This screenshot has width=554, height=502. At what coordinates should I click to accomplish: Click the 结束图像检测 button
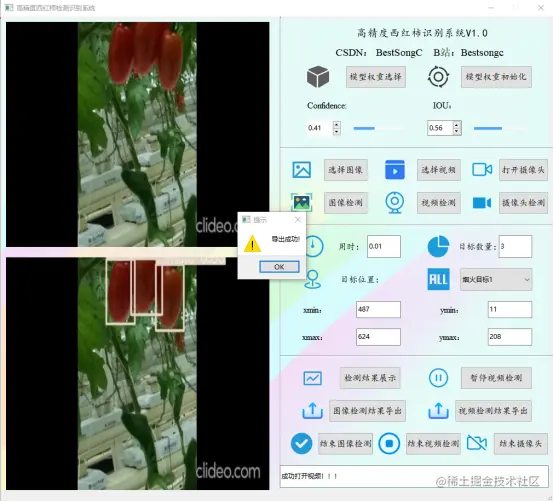pos(345,443)
